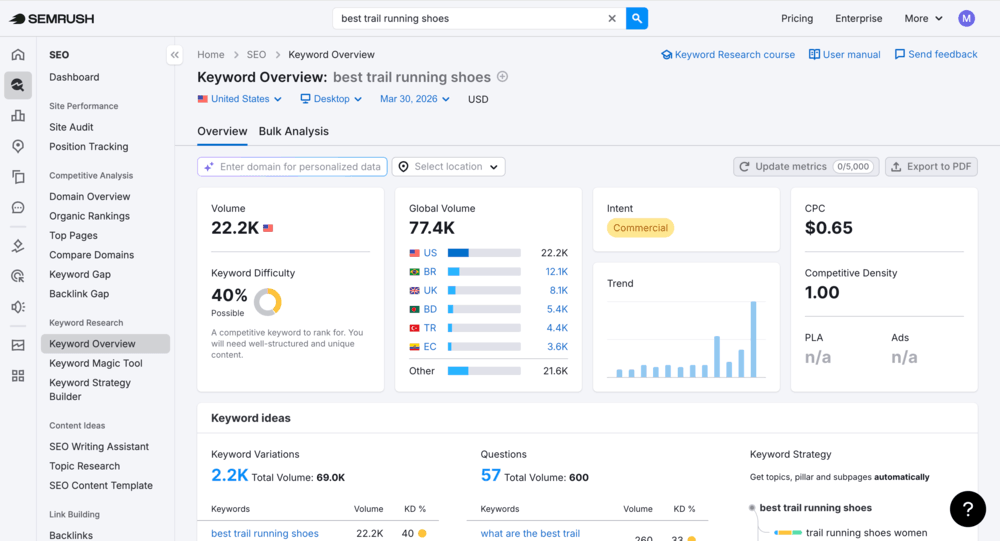
Task: Open Backlink Gap in the sidebar
Action: (79, 294)
